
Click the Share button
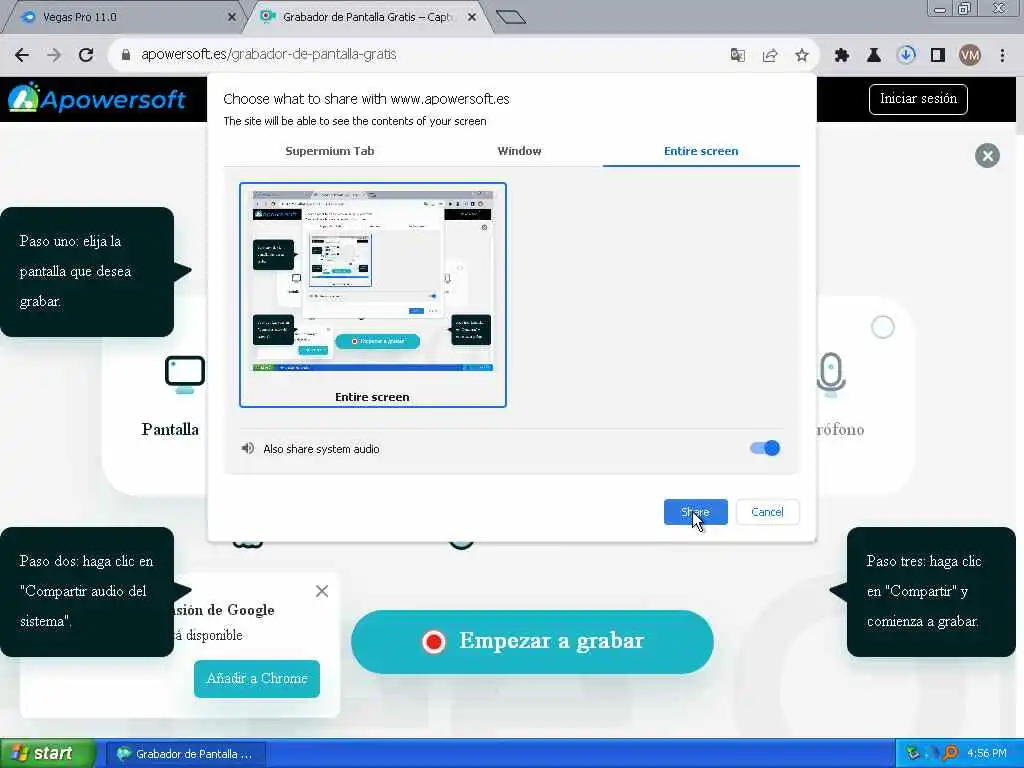[696, 512]
